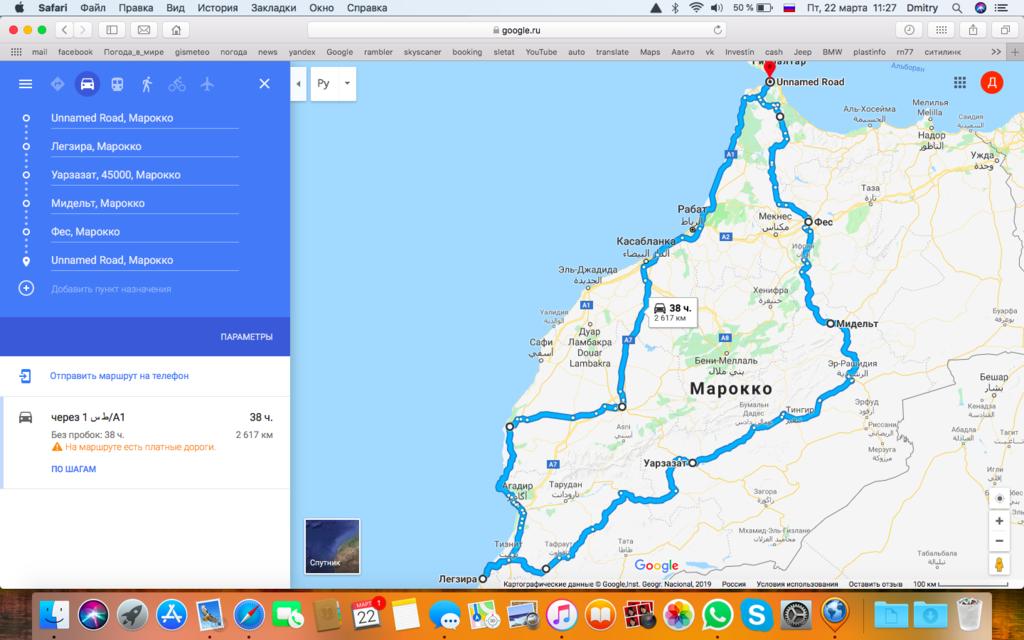Zoom in on the map
This screenshot has height=640, width=1024.
click(998, 521)
